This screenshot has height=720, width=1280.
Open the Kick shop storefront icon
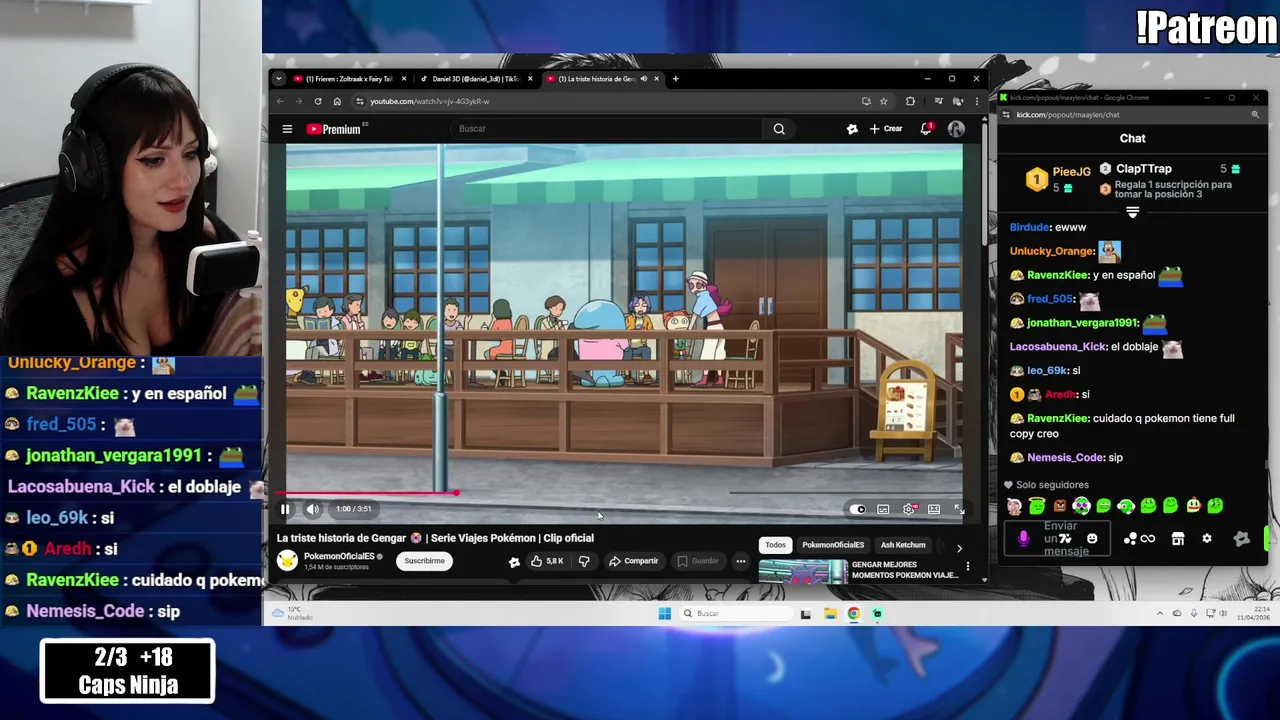1178,539
